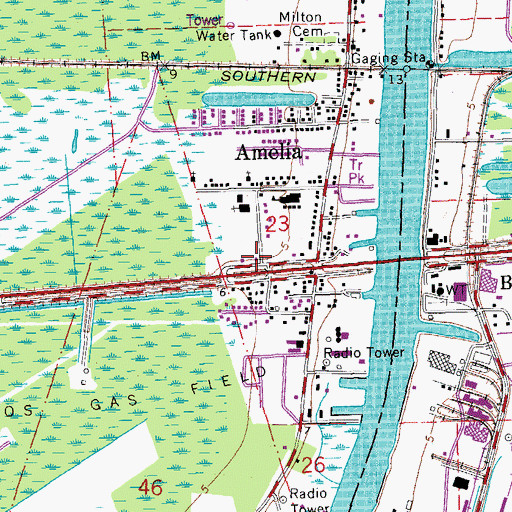Click the 'GAS' field label
512x512 pixels.
pos(114,403)
